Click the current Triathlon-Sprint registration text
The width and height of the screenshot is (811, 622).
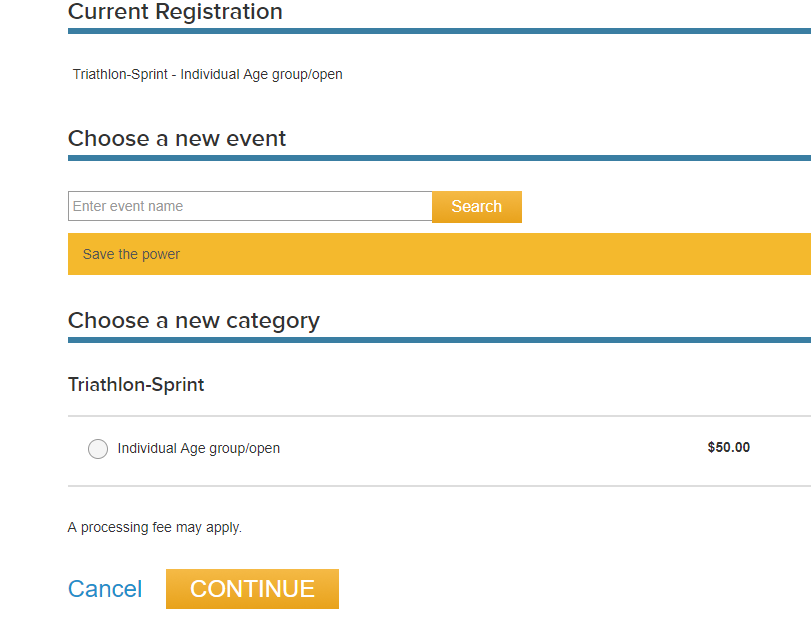[207, 74]
